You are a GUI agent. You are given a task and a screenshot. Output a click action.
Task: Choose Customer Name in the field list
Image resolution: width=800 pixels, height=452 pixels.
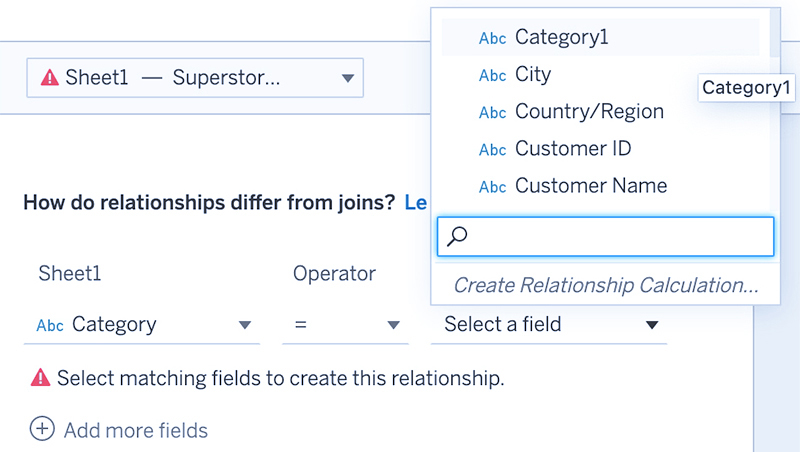tap(601, 186)
